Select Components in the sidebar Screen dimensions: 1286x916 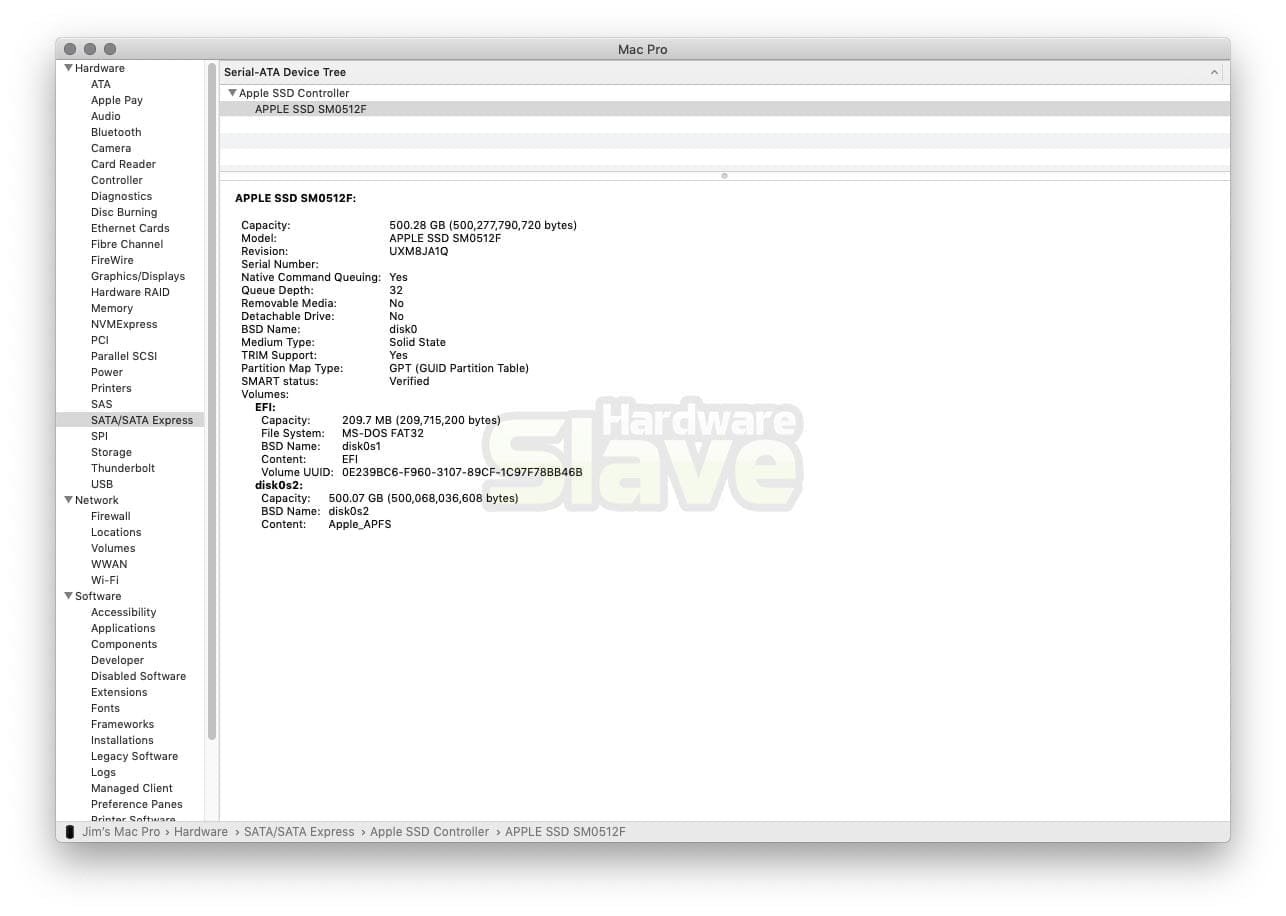(124, 644)
